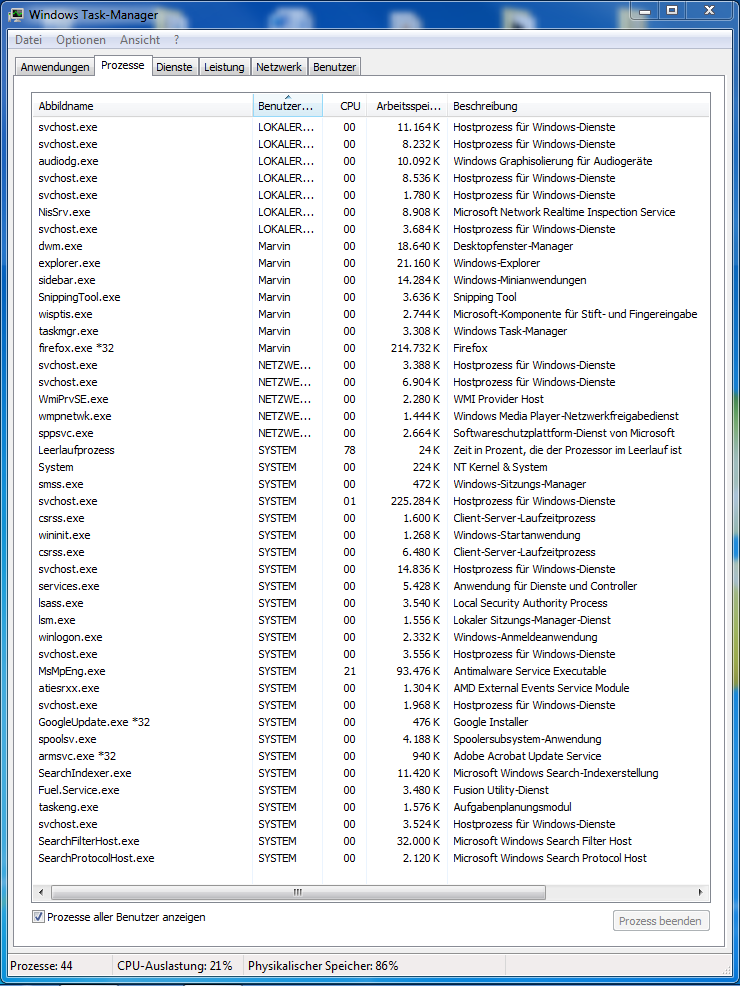
Task: Select the smss.exe process
Action: coord(371,484)
